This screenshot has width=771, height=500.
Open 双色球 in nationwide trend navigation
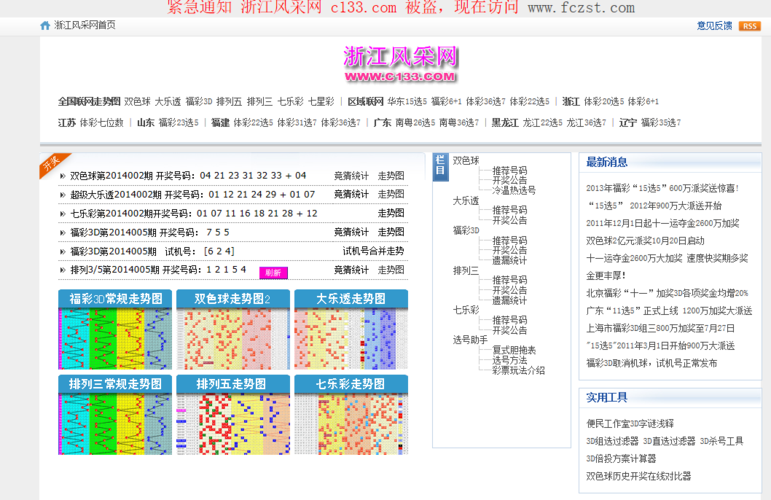pos(137,102)
